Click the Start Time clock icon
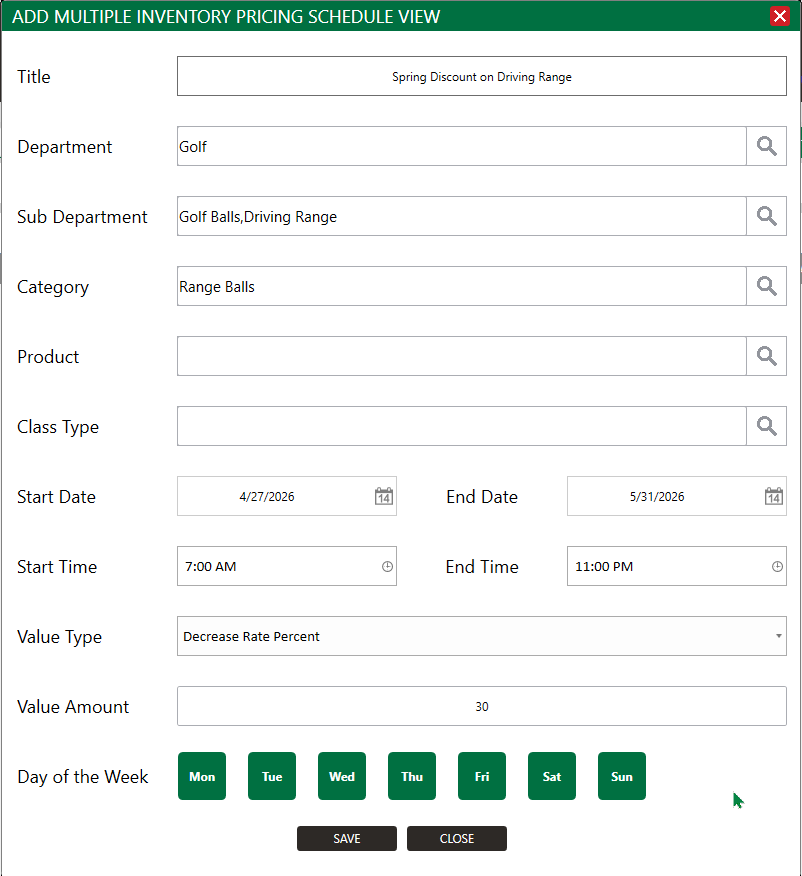This screenshot has height=876, width=802. [387, 566]
